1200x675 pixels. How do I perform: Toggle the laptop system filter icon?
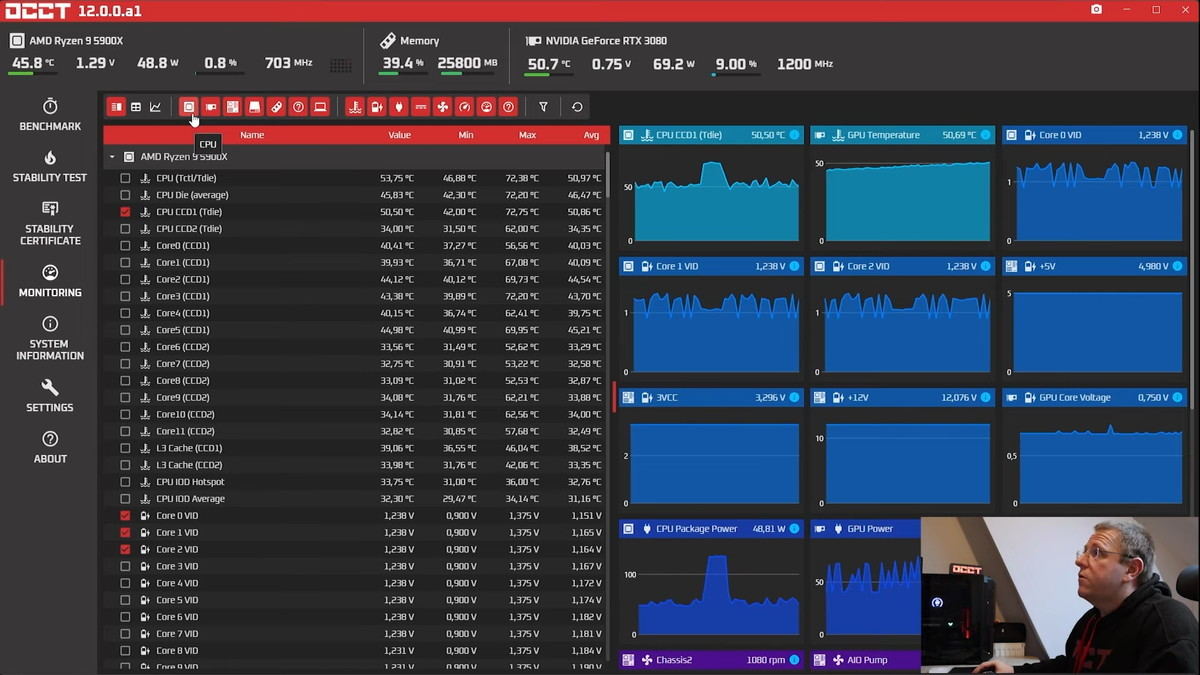point(320,106)
